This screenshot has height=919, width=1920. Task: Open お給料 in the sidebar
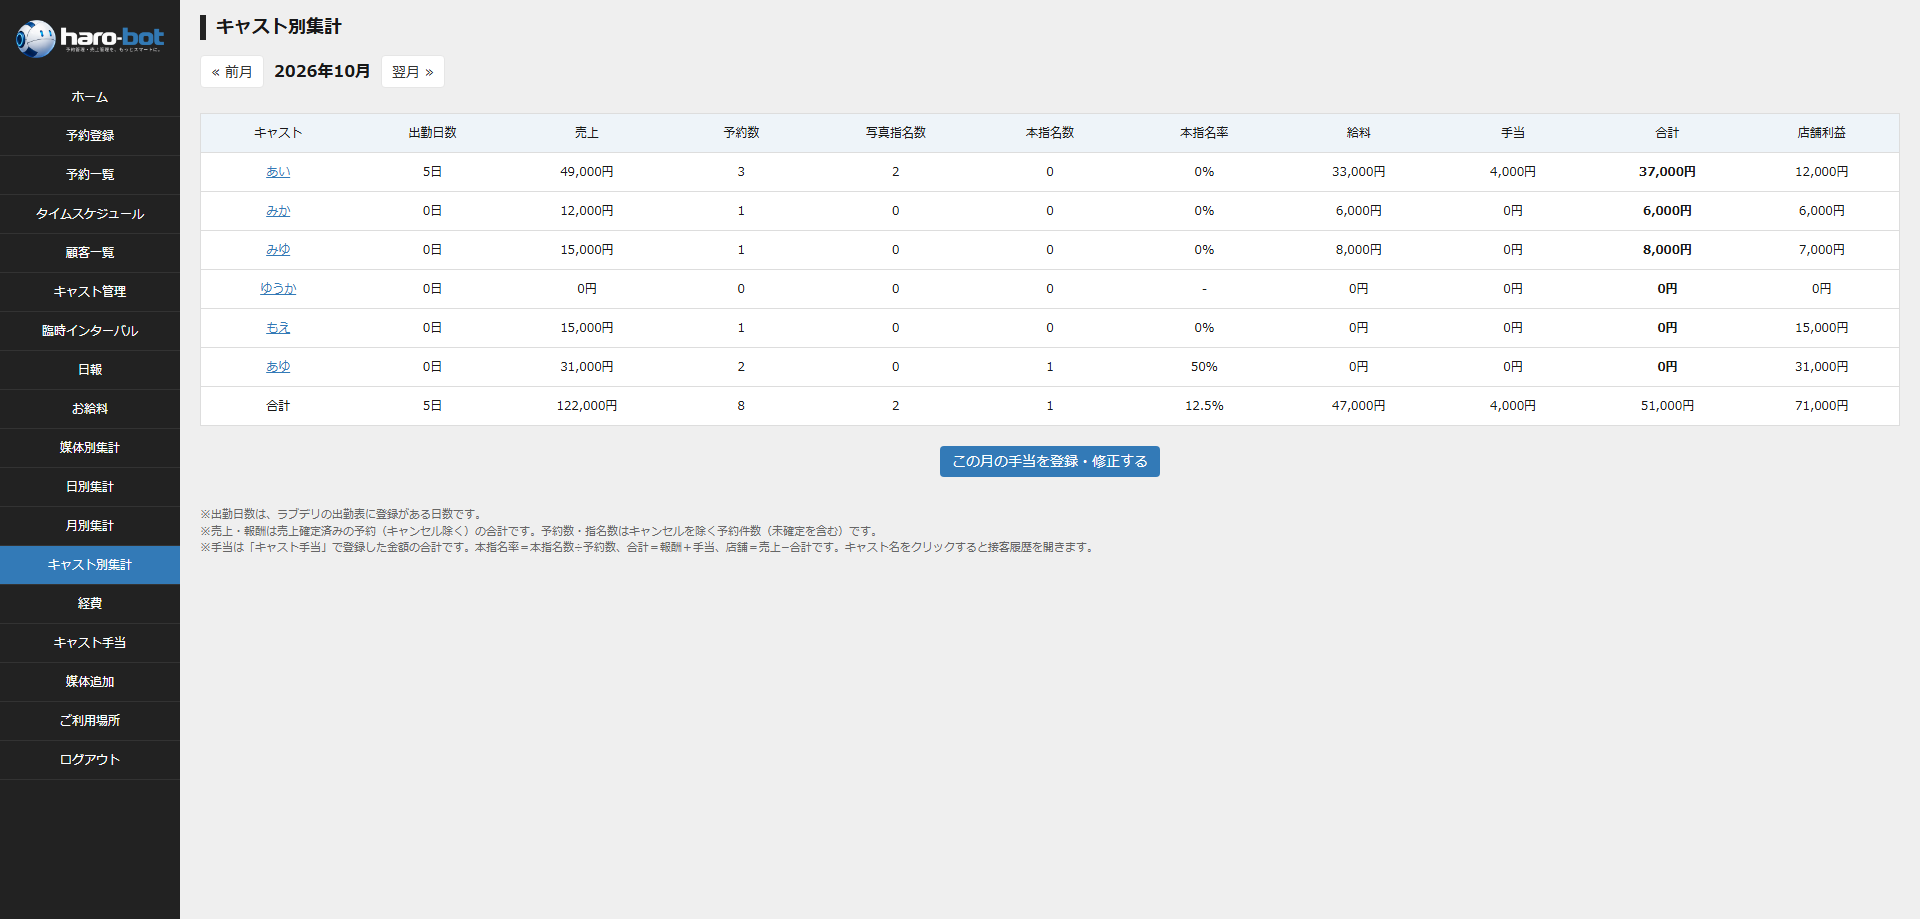(90, 409)
